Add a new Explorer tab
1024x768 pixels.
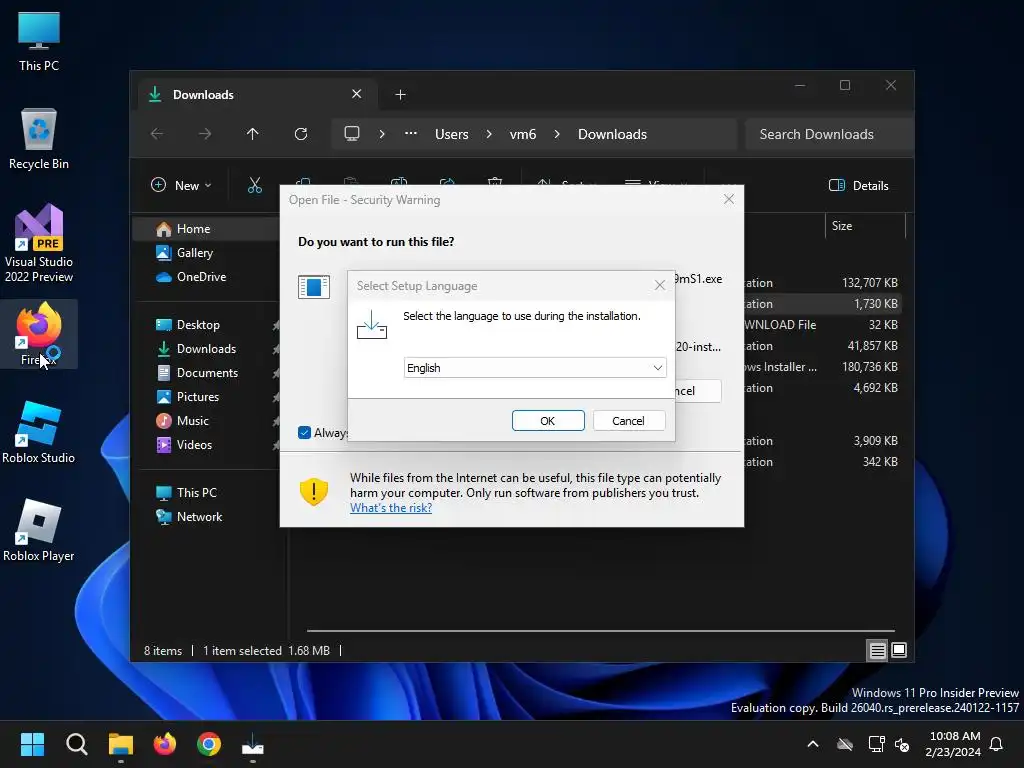click(x=400, y=95)
